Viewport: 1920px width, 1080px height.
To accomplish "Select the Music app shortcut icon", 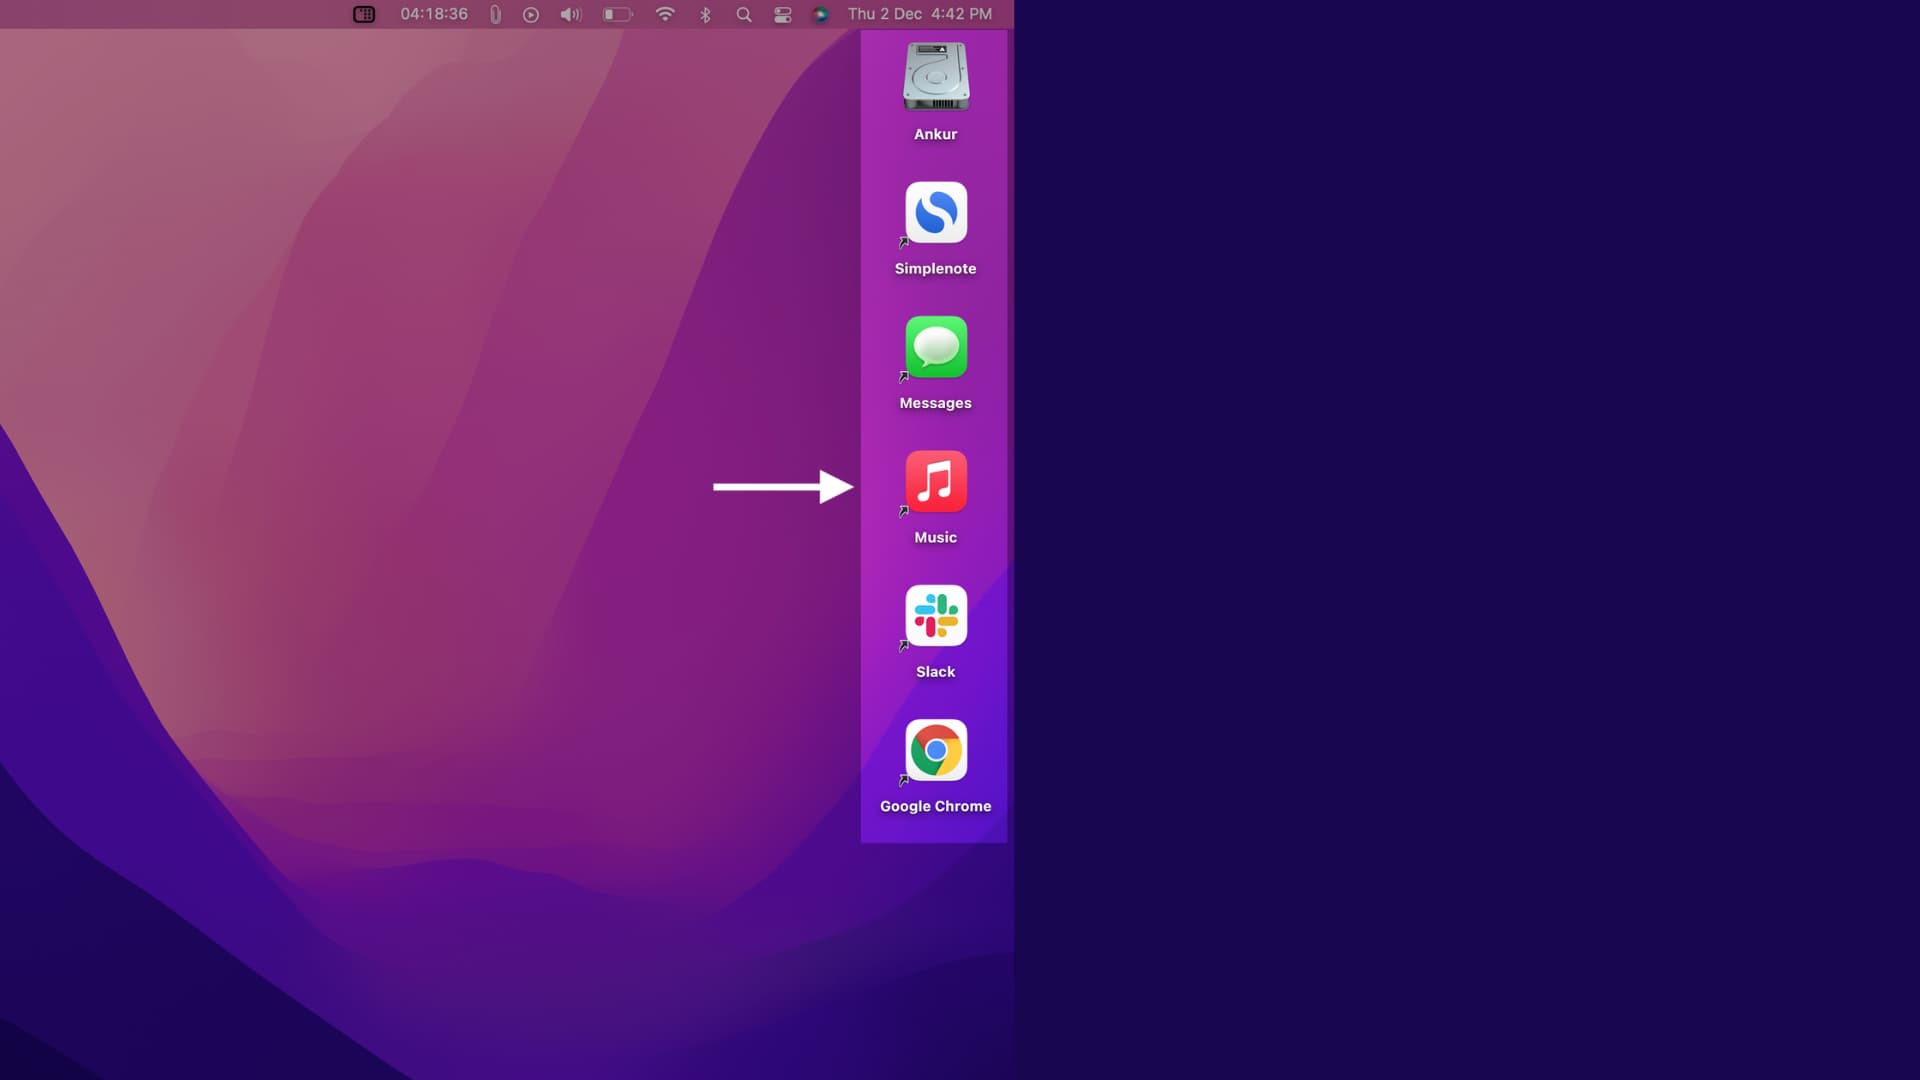I will point(936,481).
